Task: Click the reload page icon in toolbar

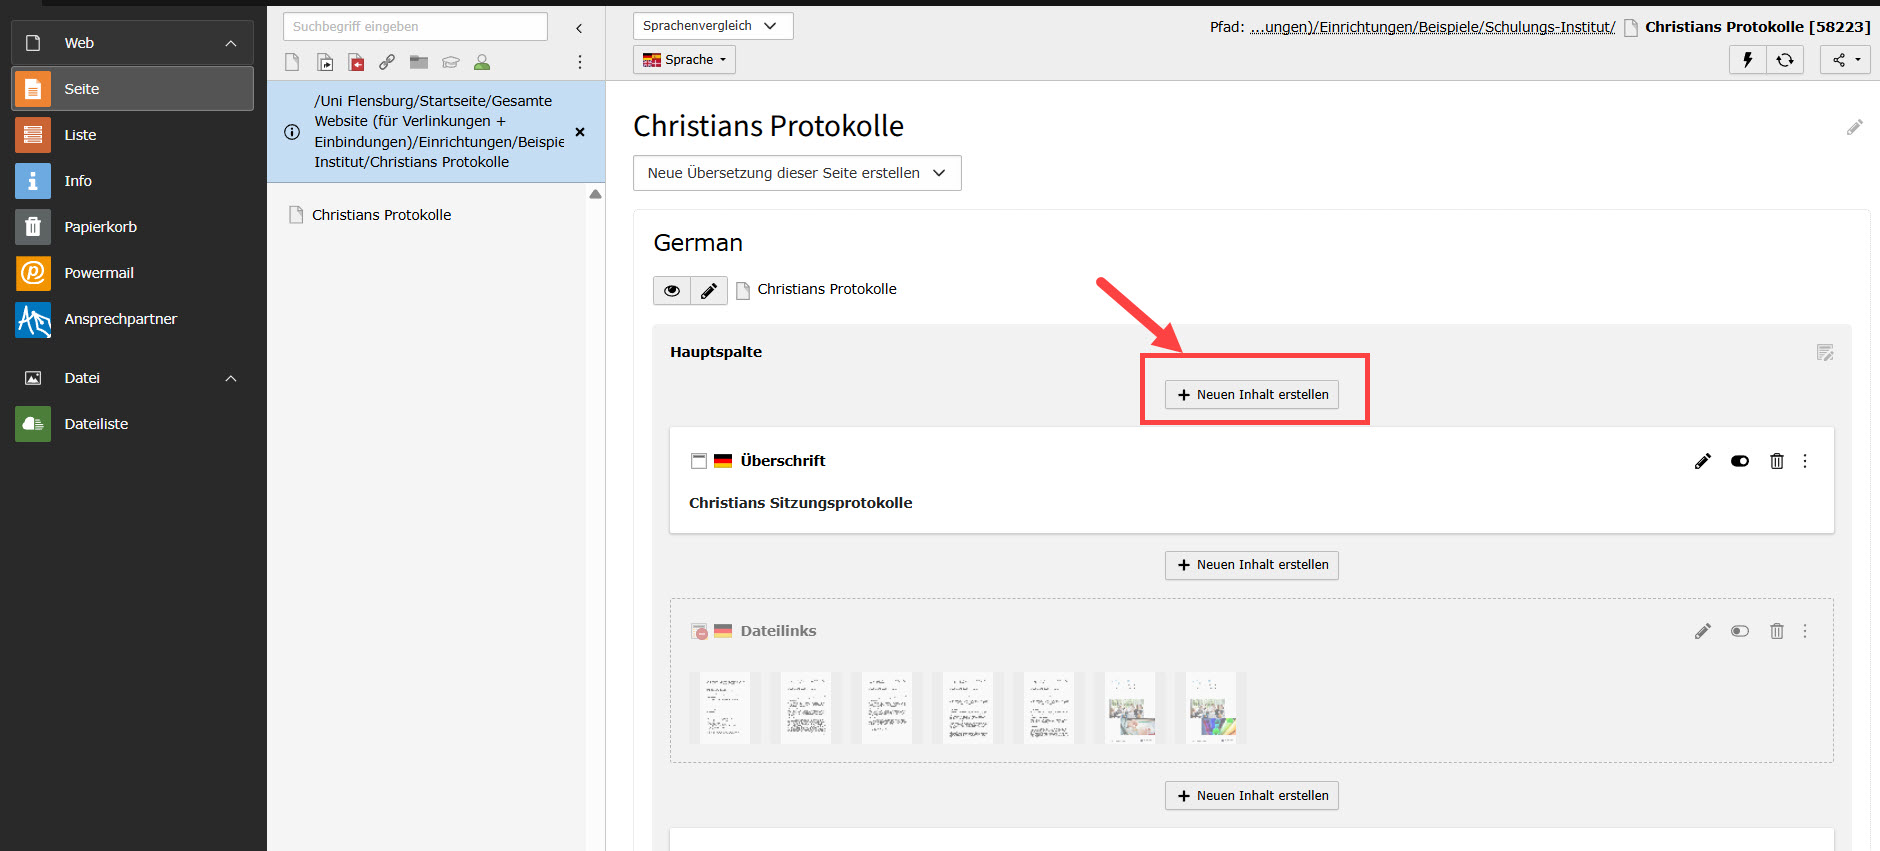Action: click(1785, 60)
